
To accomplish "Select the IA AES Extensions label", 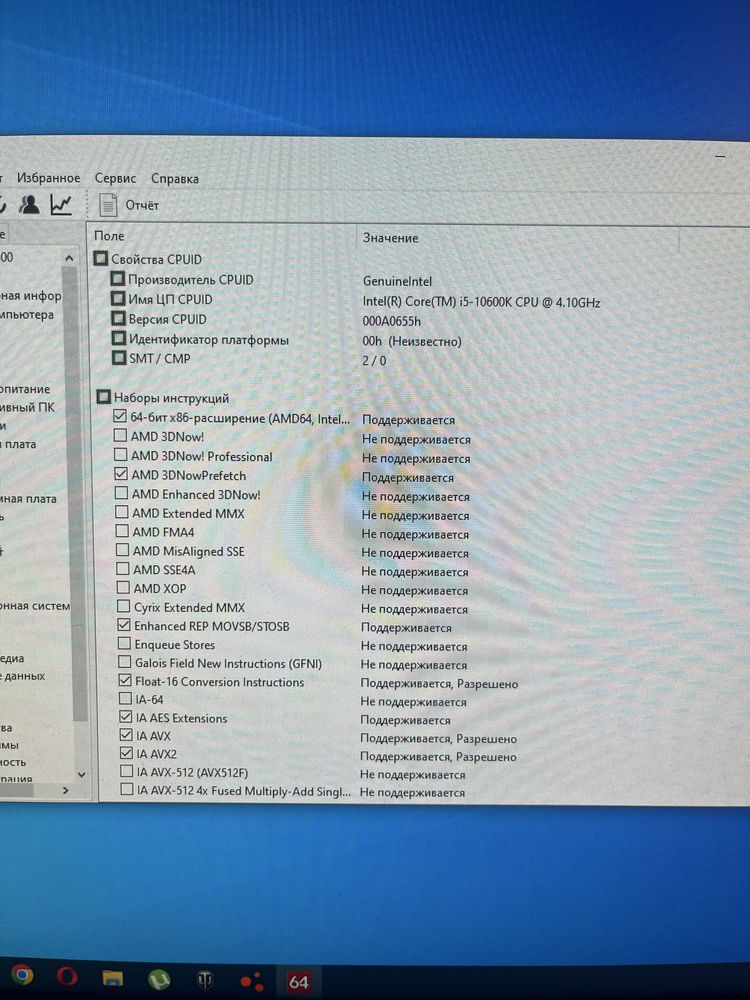I will (181, 718).
